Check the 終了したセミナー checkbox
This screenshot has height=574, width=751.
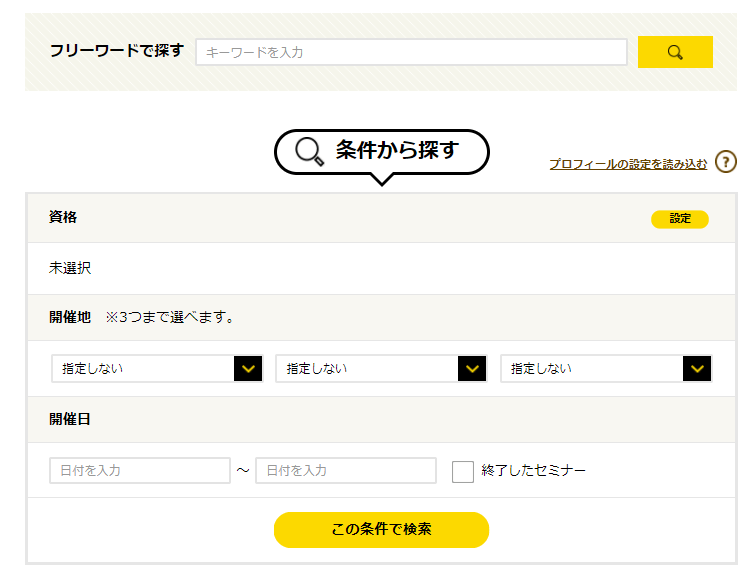point(462,471)
